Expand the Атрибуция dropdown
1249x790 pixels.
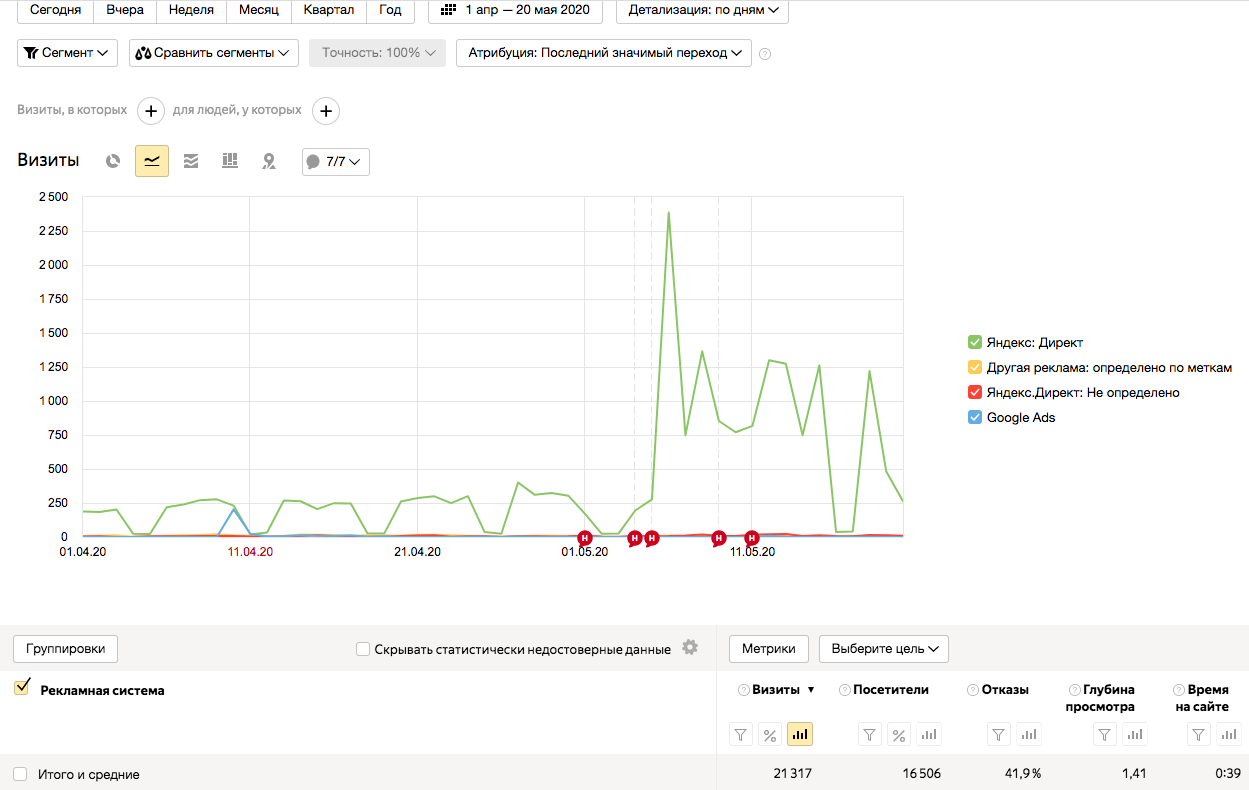tap(603, 53)
